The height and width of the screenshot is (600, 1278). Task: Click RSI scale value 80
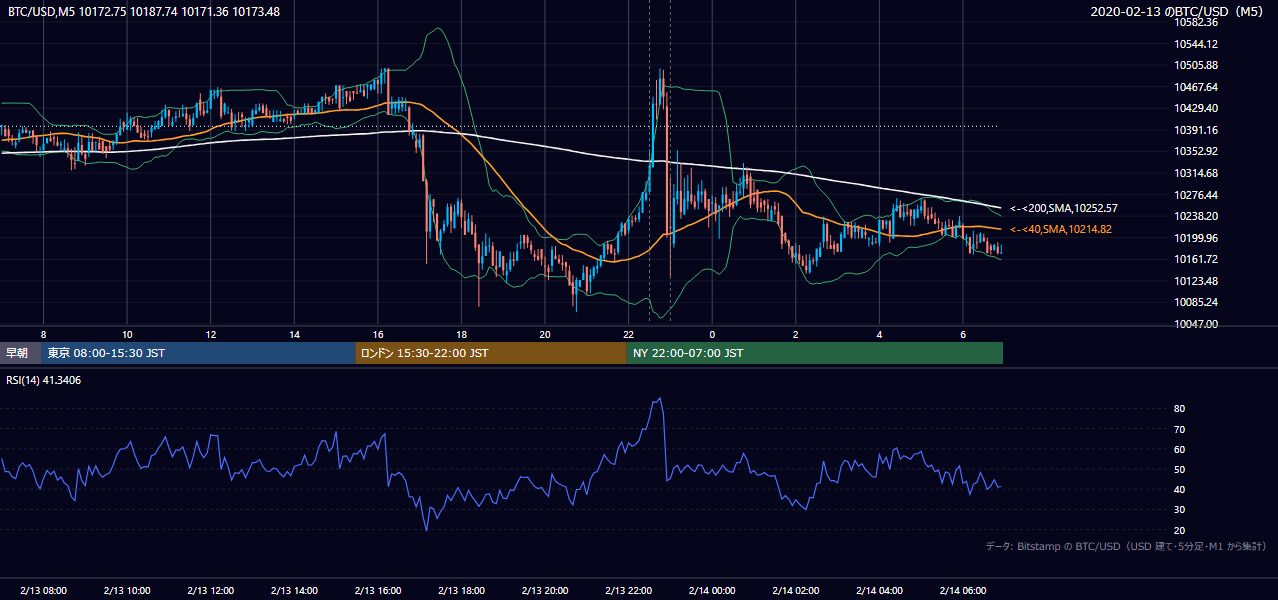[x=1179, y=409]
